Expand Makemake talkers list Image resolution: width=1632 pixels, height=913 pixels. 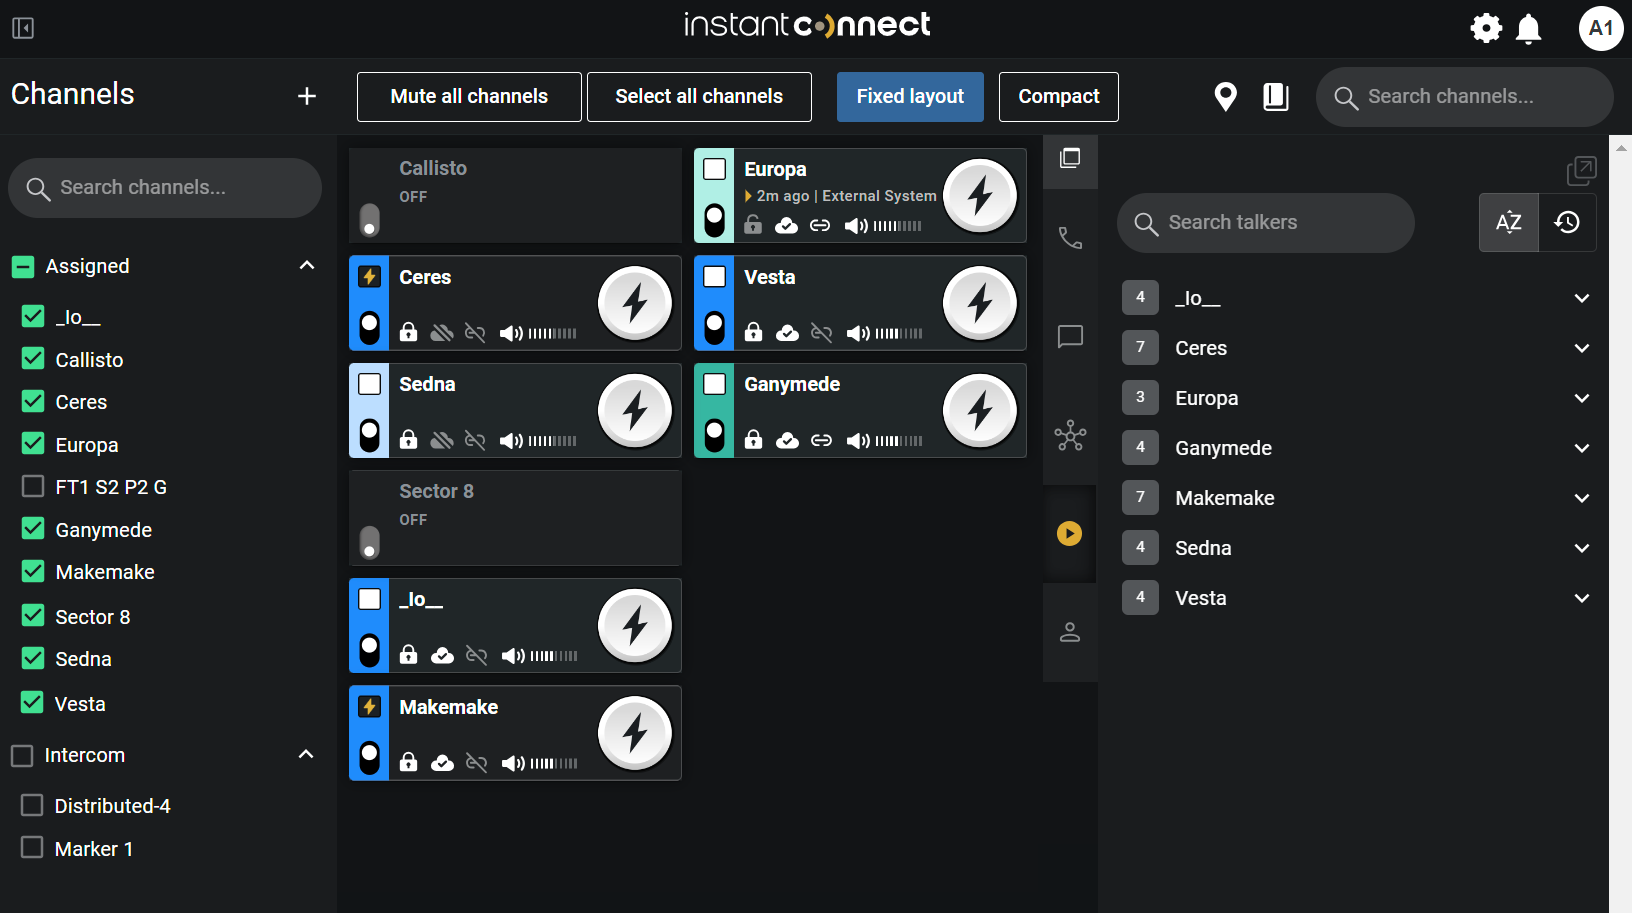click(x=1582, y=498)
